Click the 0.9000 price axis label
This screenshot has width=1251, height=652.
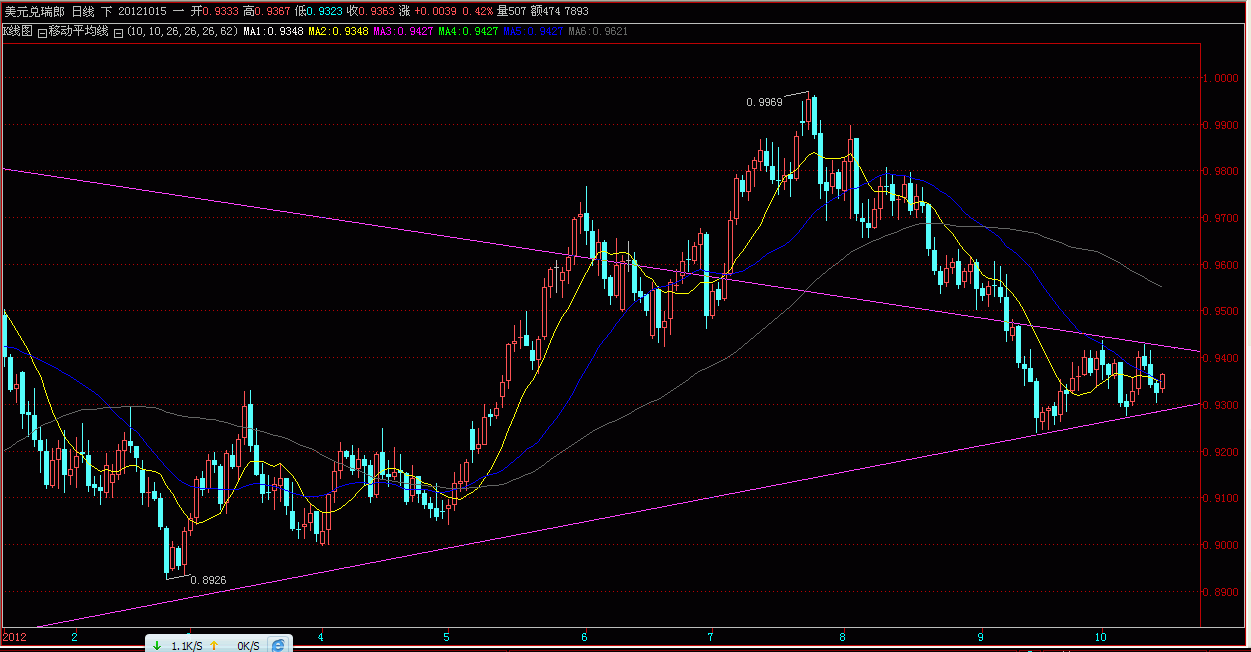pyautogui.click(x=1221, y=546)
